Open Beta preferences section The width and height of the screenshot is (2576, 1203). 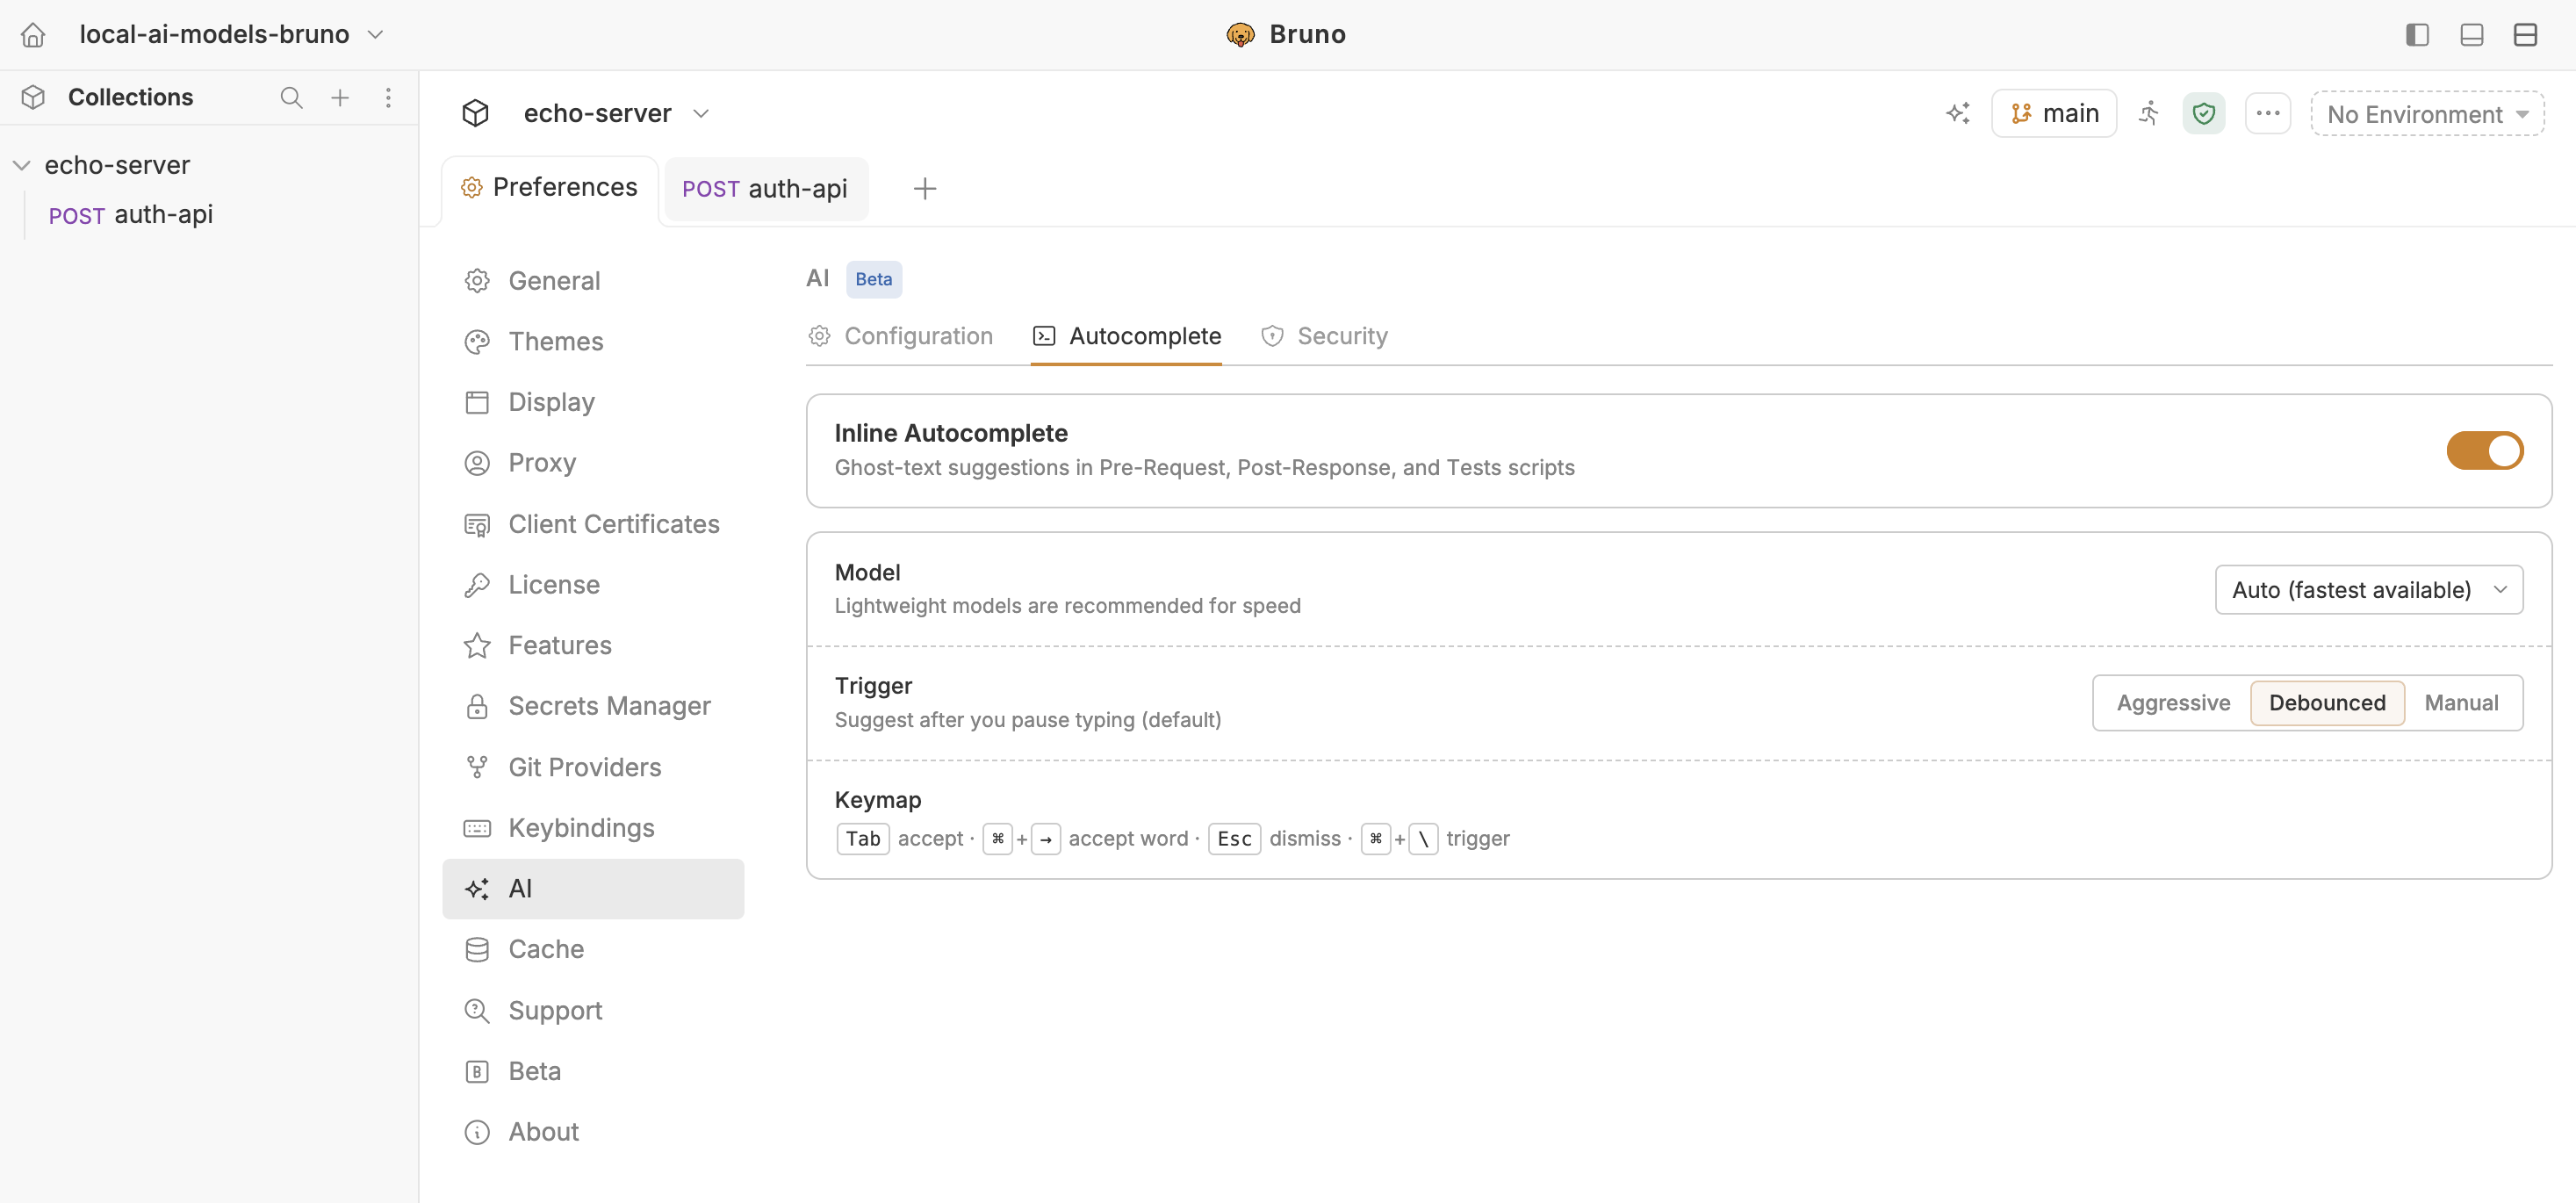point(593,1071)
